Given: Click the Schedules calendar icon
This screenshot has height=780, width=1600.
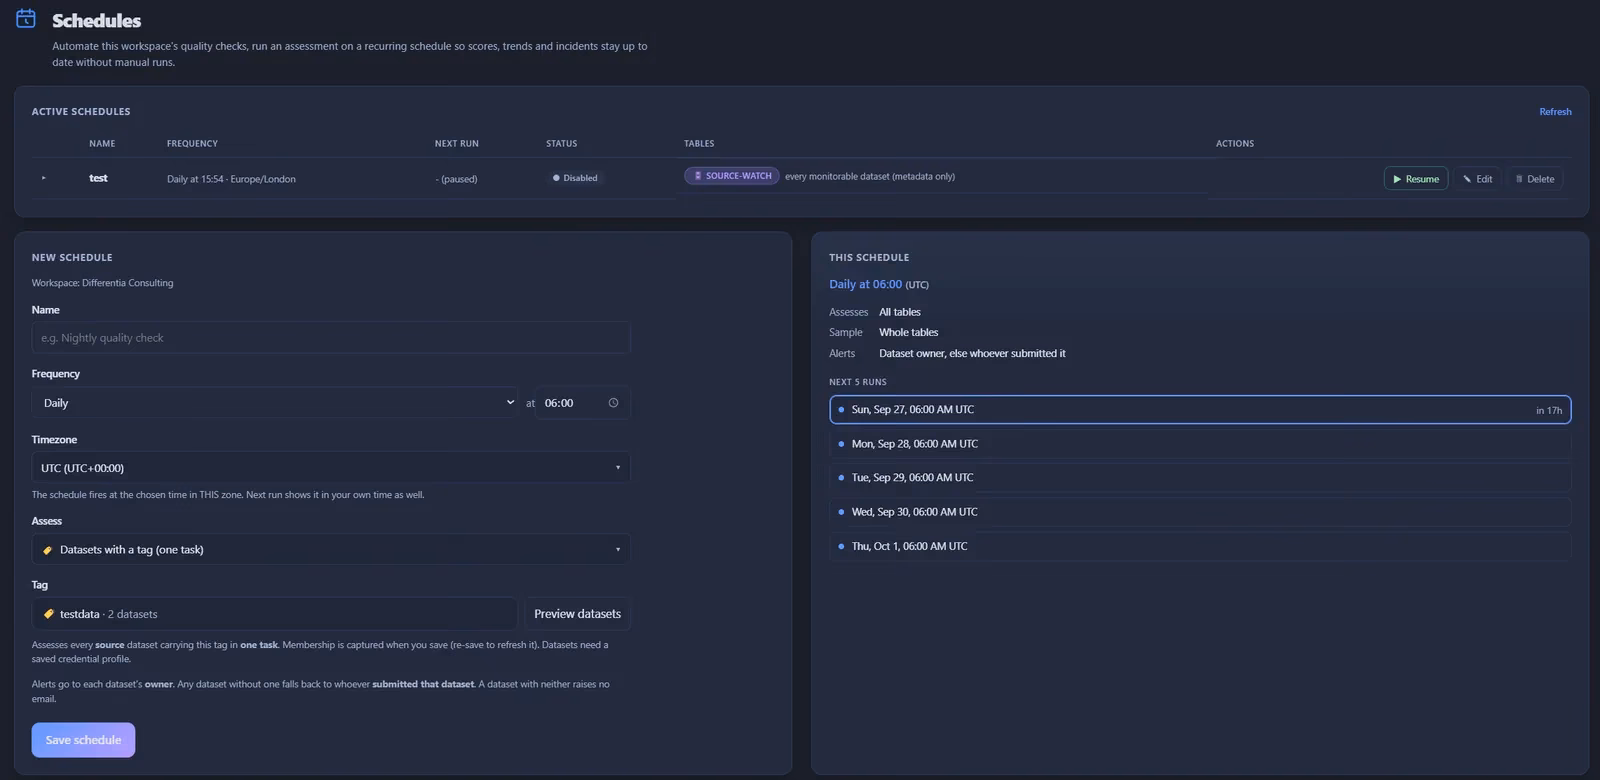Looking at the screenshot, I should [x=26, y=19].
